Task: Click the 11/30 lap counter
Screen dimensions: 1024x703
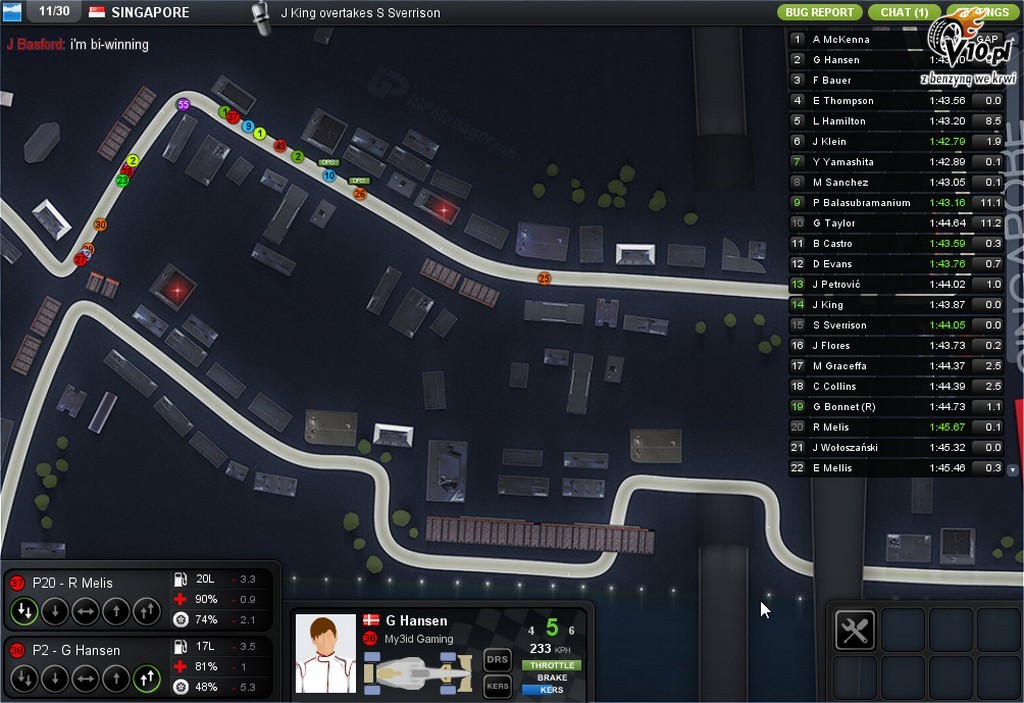Action: 54,11
